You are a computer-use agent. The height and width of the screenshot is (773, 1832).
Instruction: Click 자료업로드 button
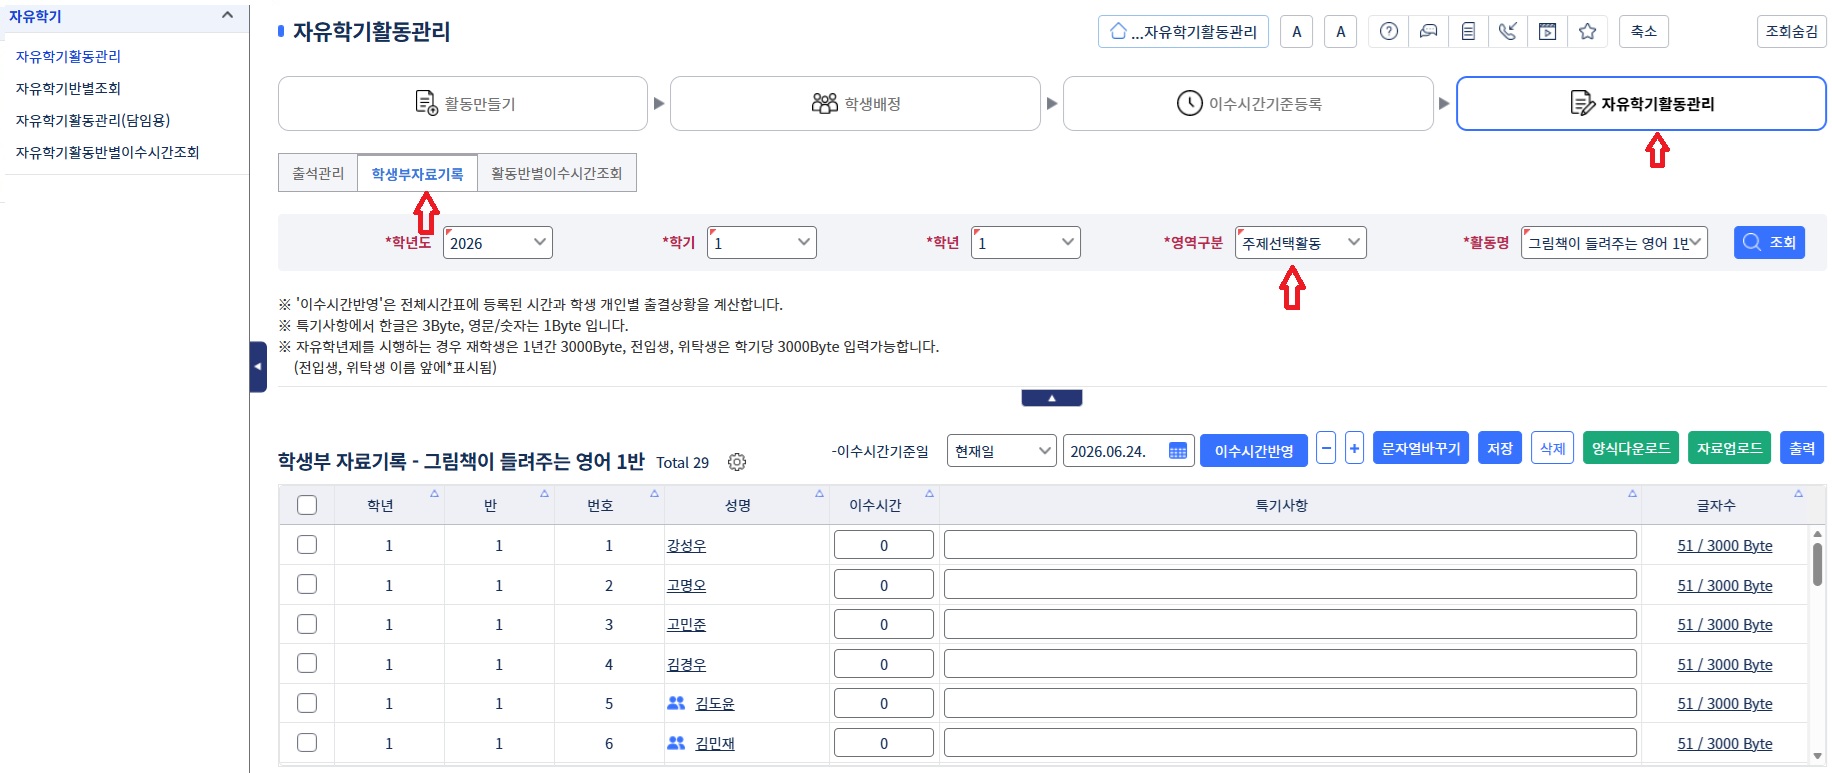click(1729, 448)
